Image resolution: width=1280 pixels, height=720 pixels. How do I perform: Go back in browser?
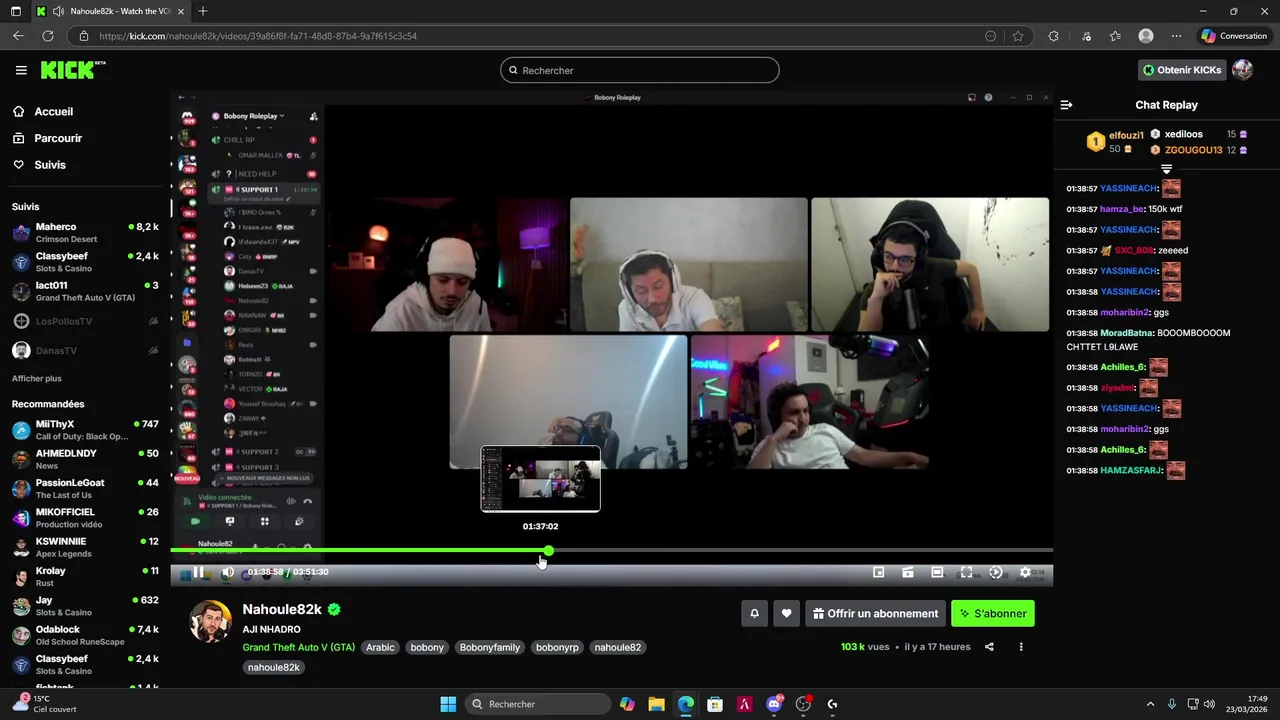(x=18, y=36)
